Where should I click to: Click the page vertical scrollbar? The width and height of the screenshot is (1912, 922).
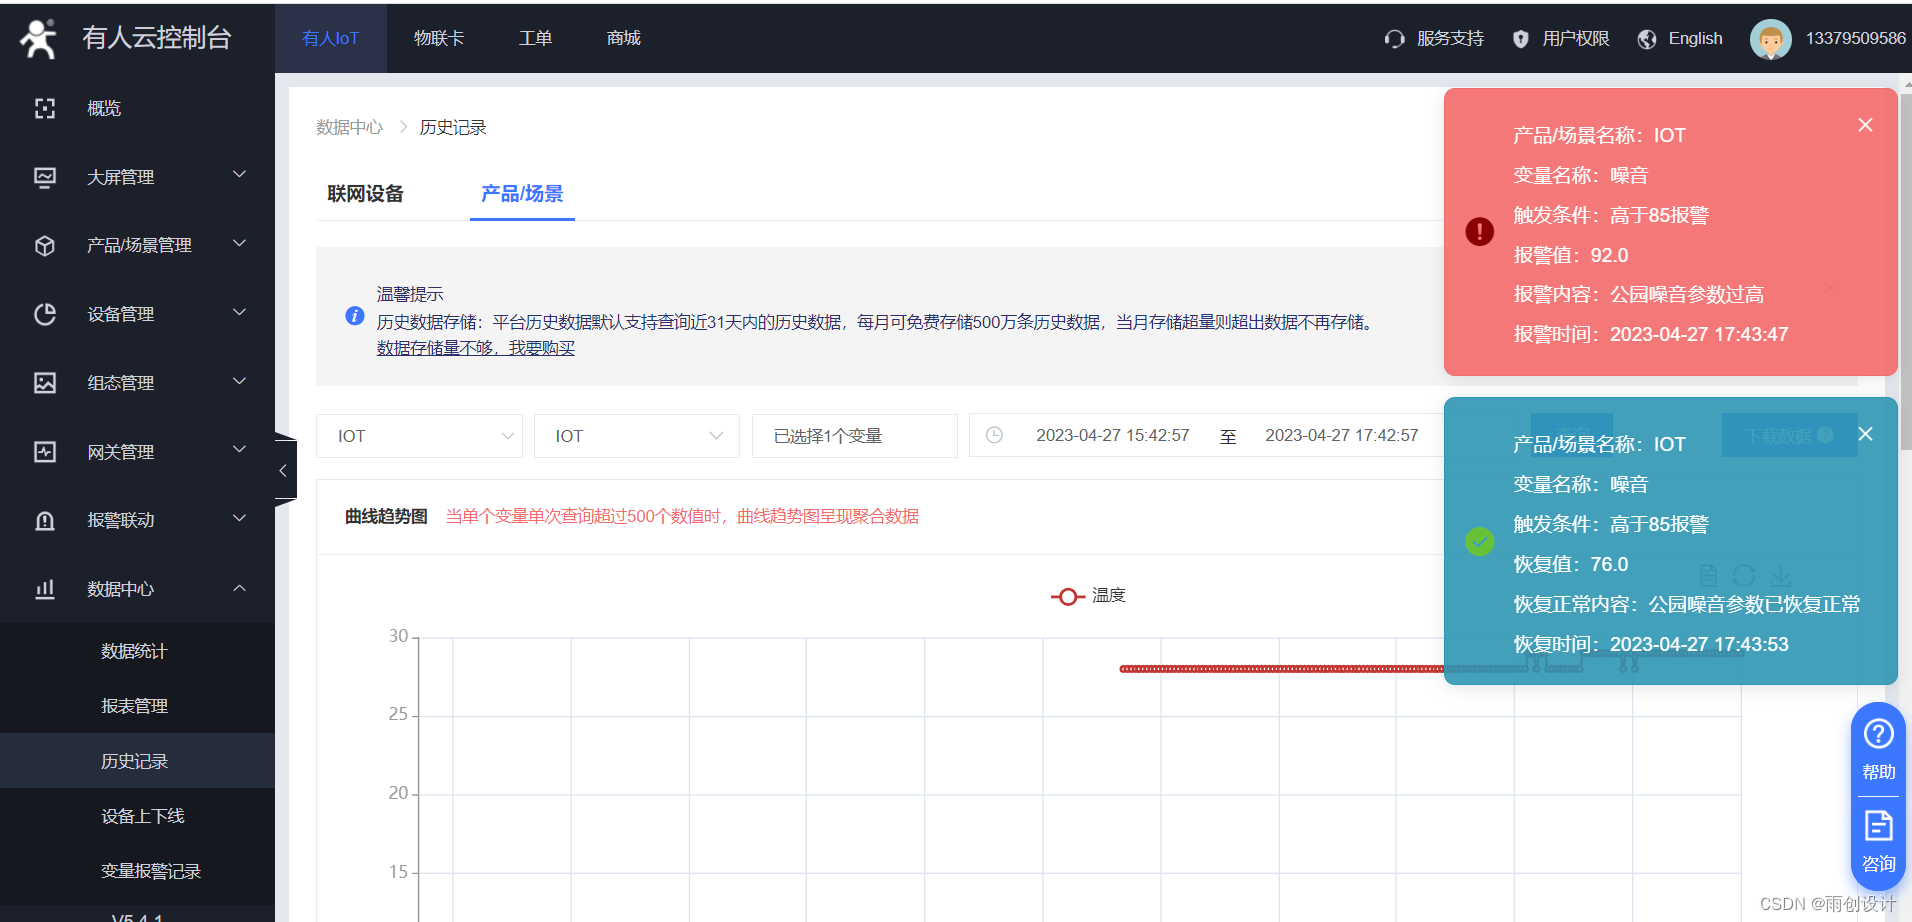point(1906,270)
